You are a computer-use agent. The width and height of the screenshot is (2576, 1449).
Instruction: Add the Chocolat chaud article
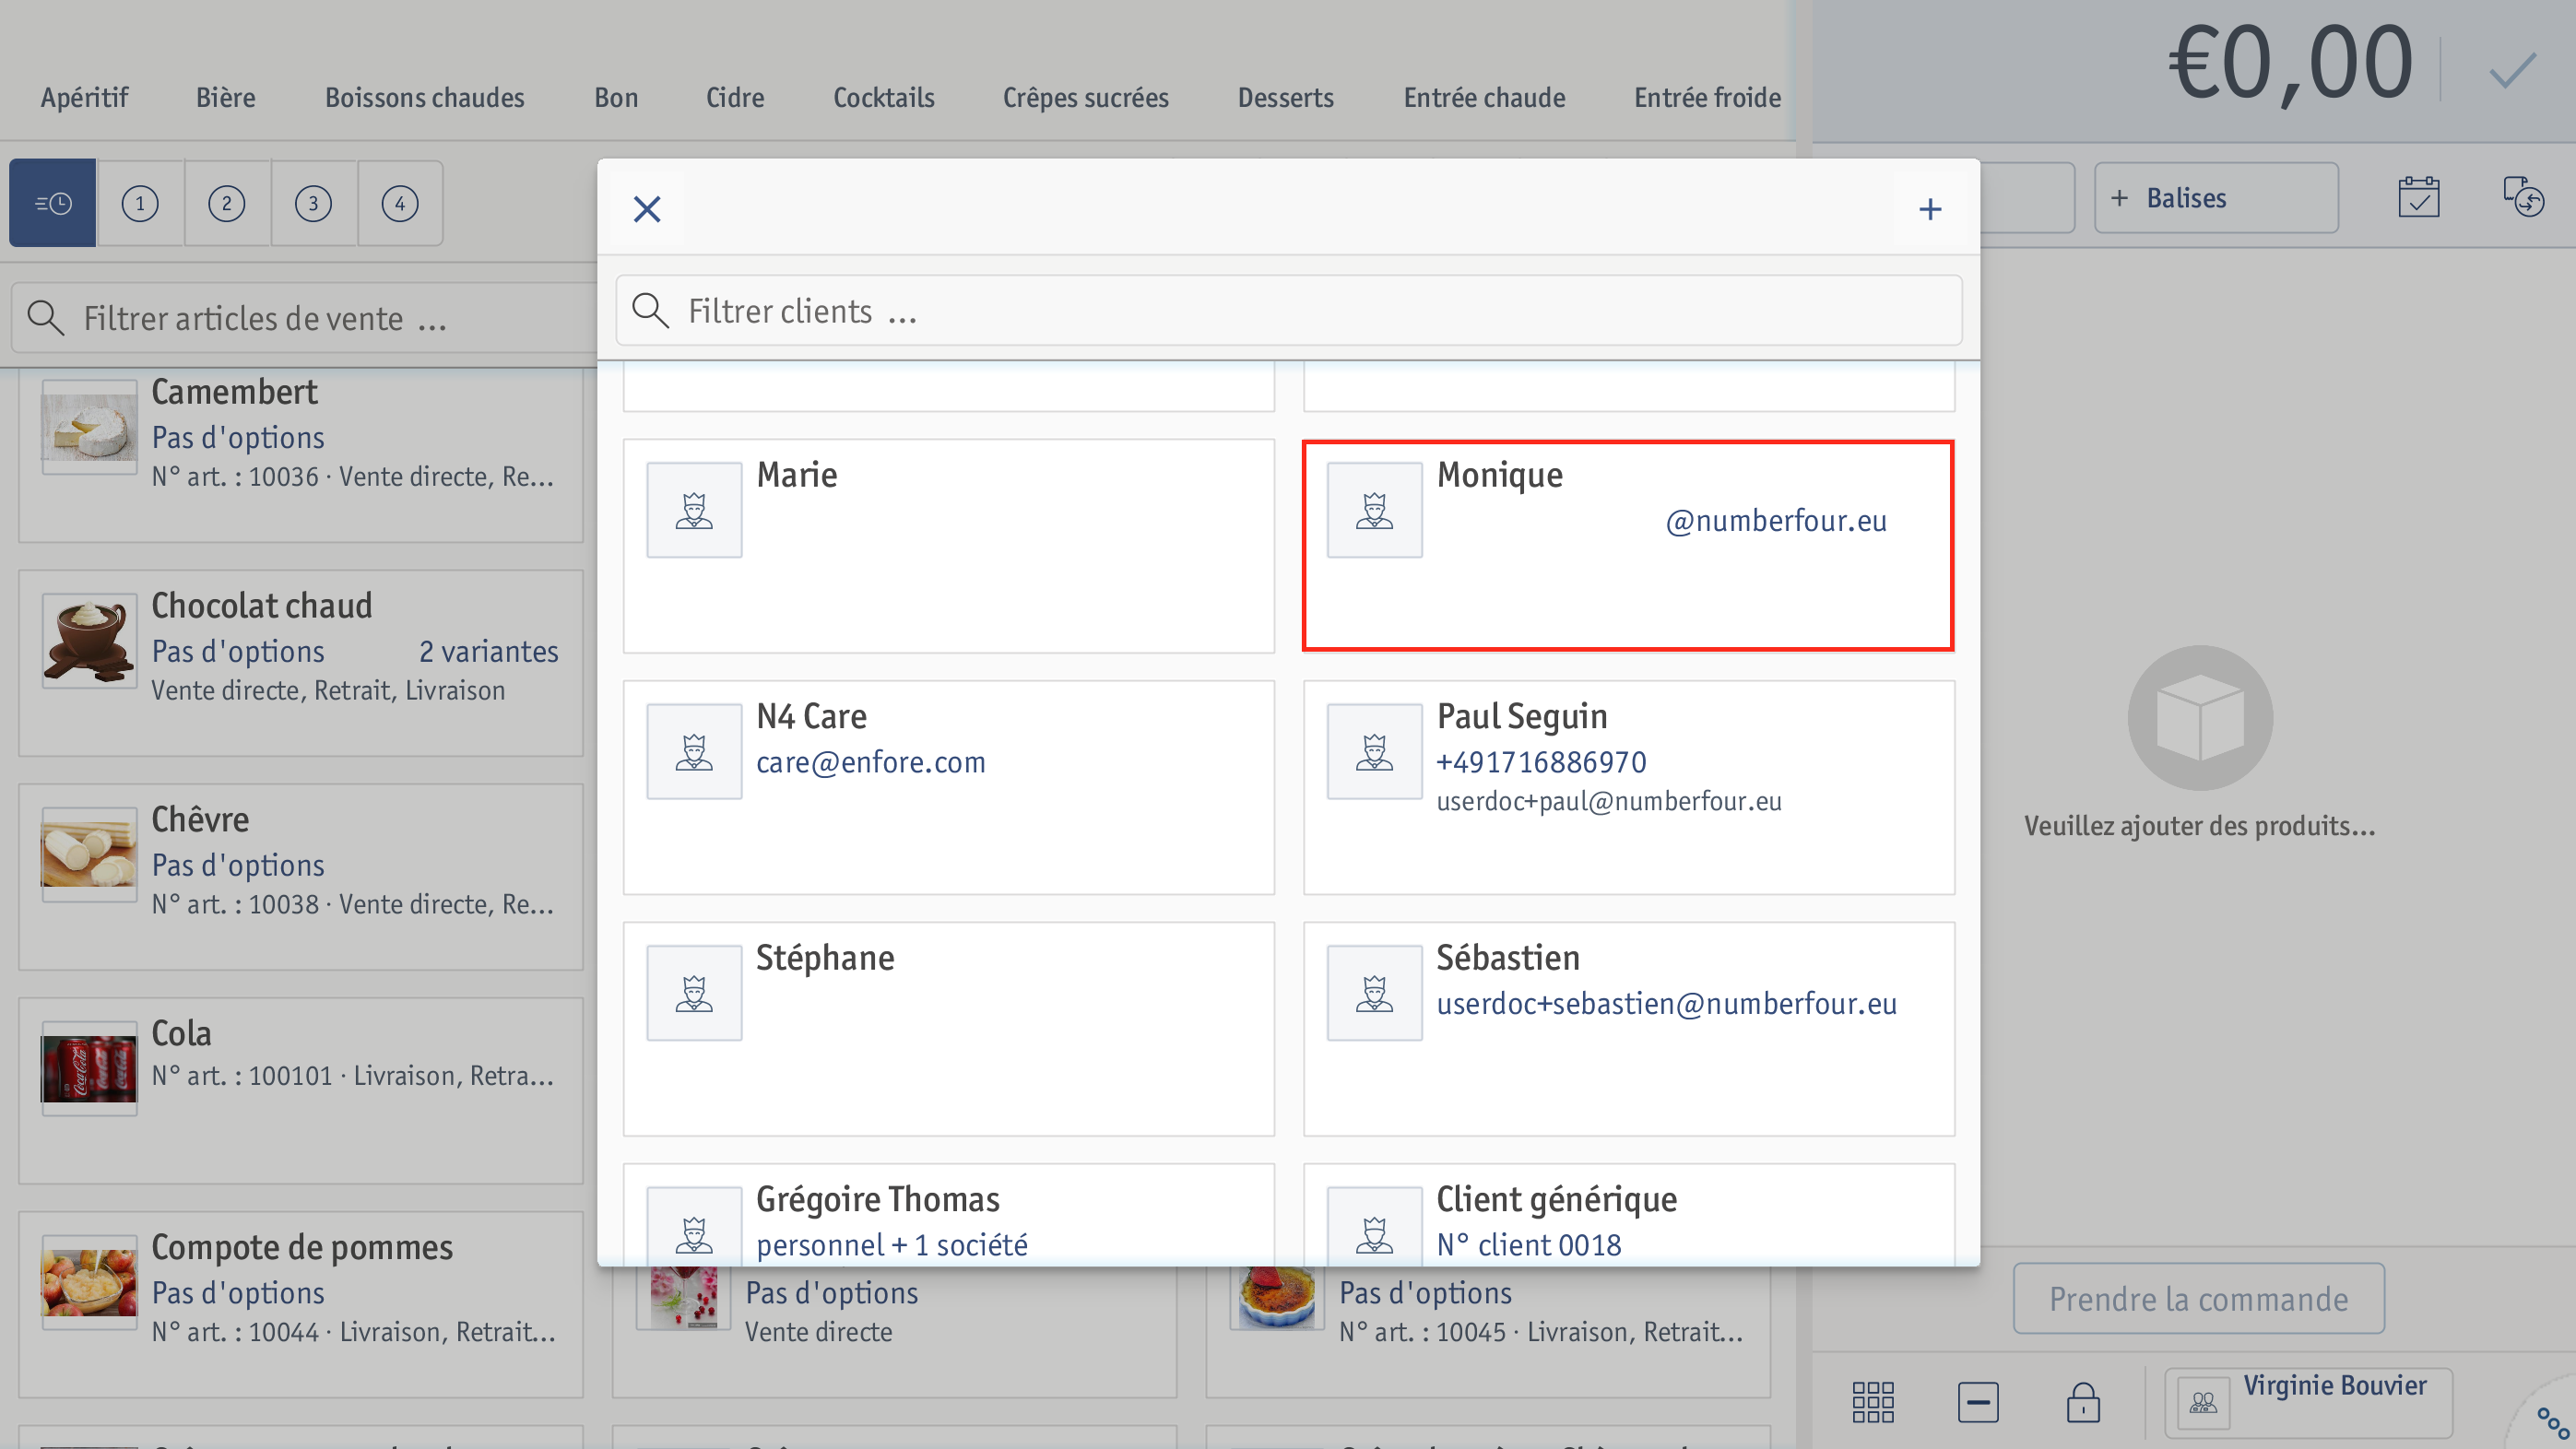(x=300, y=663)
